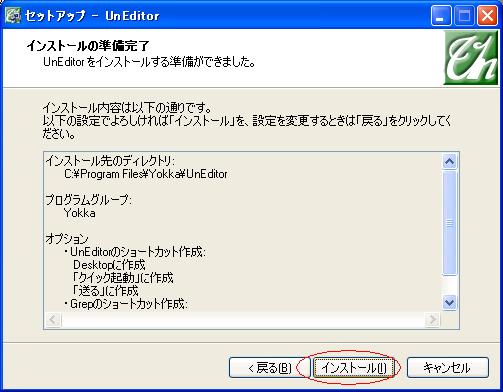
Task: Click the vertical scrollbar up arrow
Action: 449,162
